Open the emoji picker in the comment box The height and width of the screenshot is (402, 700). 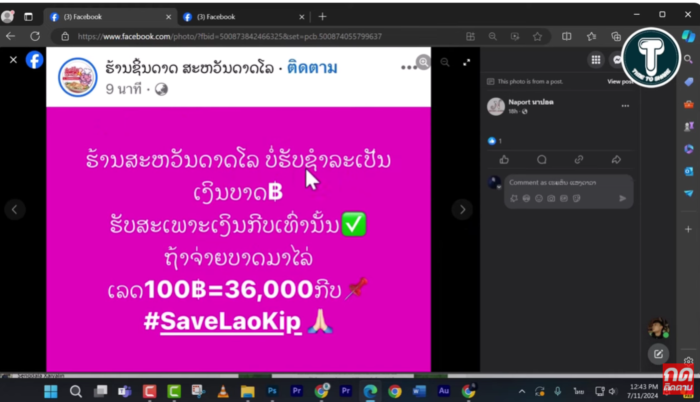539,198
